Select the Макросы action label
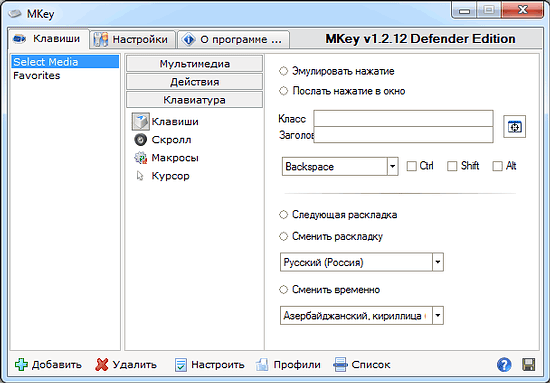550x383 pixels. [175, 158]
